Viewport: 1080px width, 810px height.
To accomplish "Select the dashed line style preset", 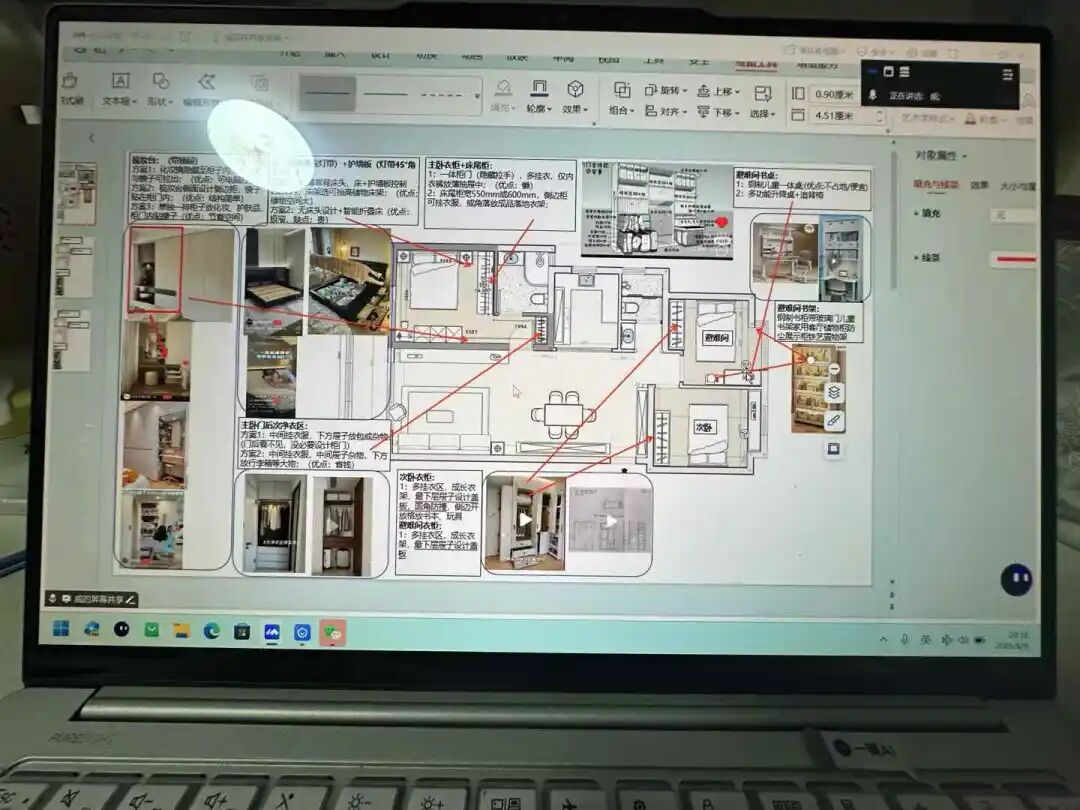I will click(442, 94).
